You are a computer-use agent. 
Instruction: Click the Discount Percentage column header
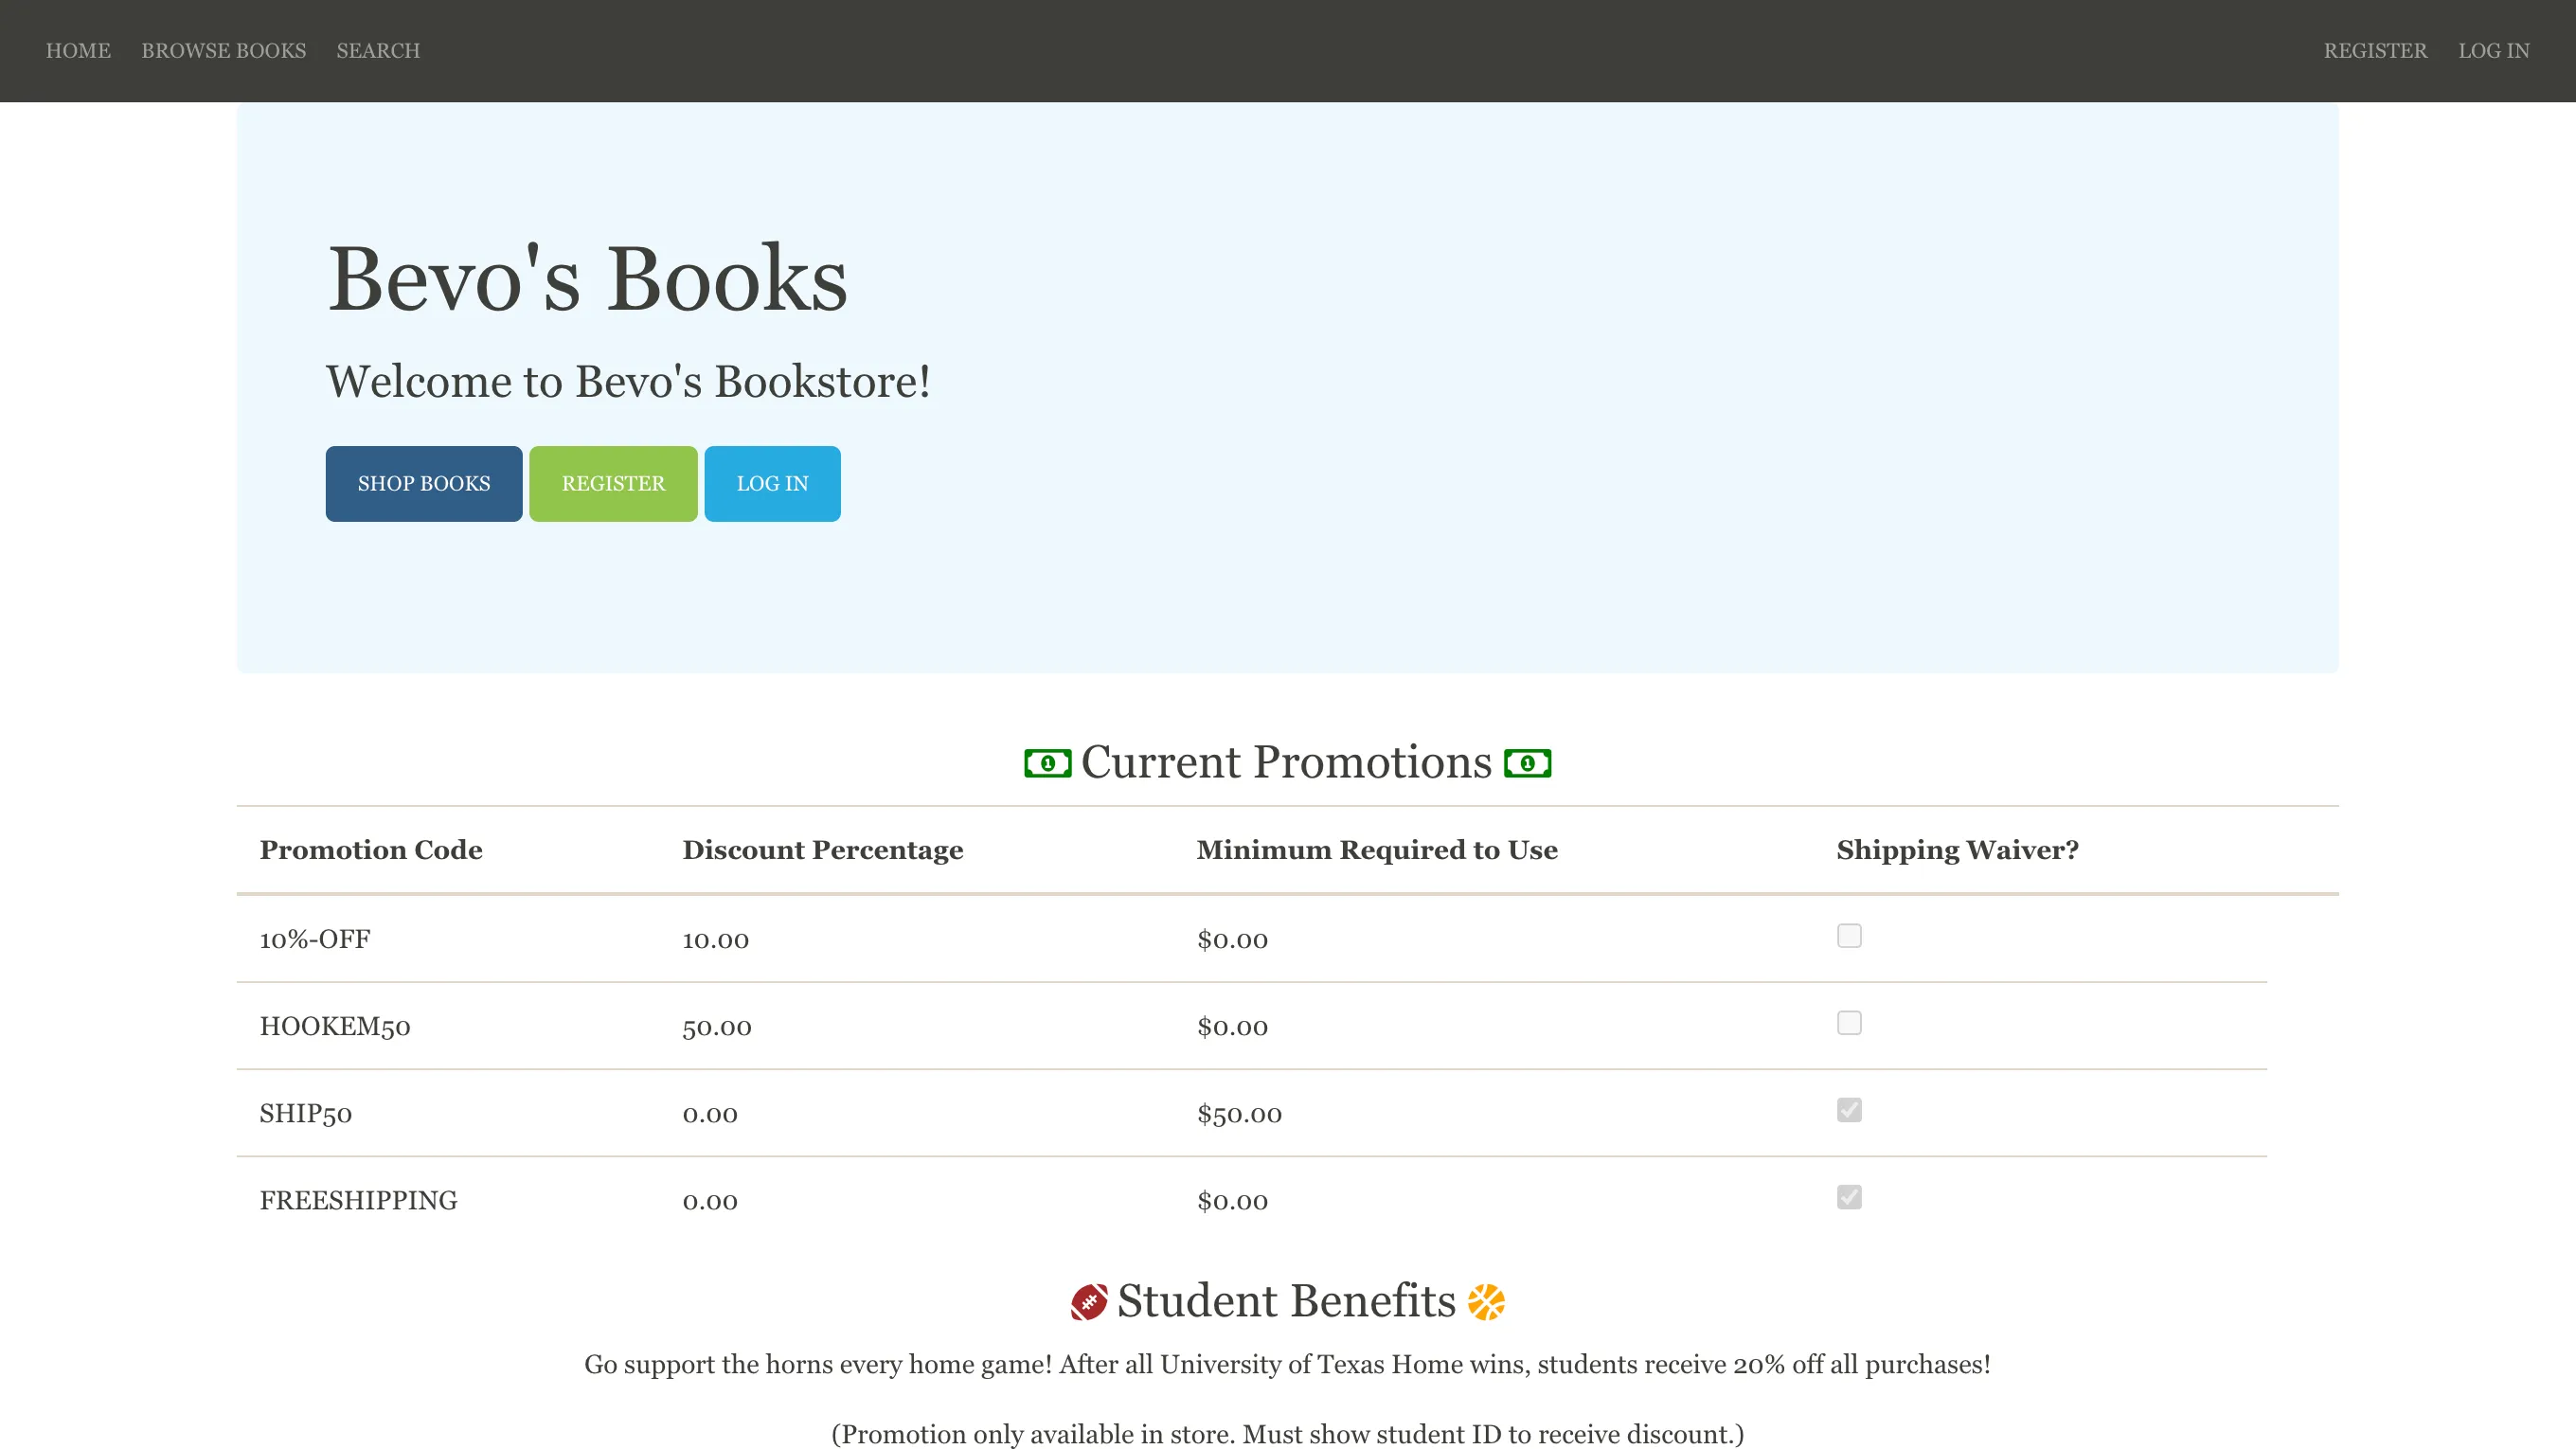tap(823, 849)
